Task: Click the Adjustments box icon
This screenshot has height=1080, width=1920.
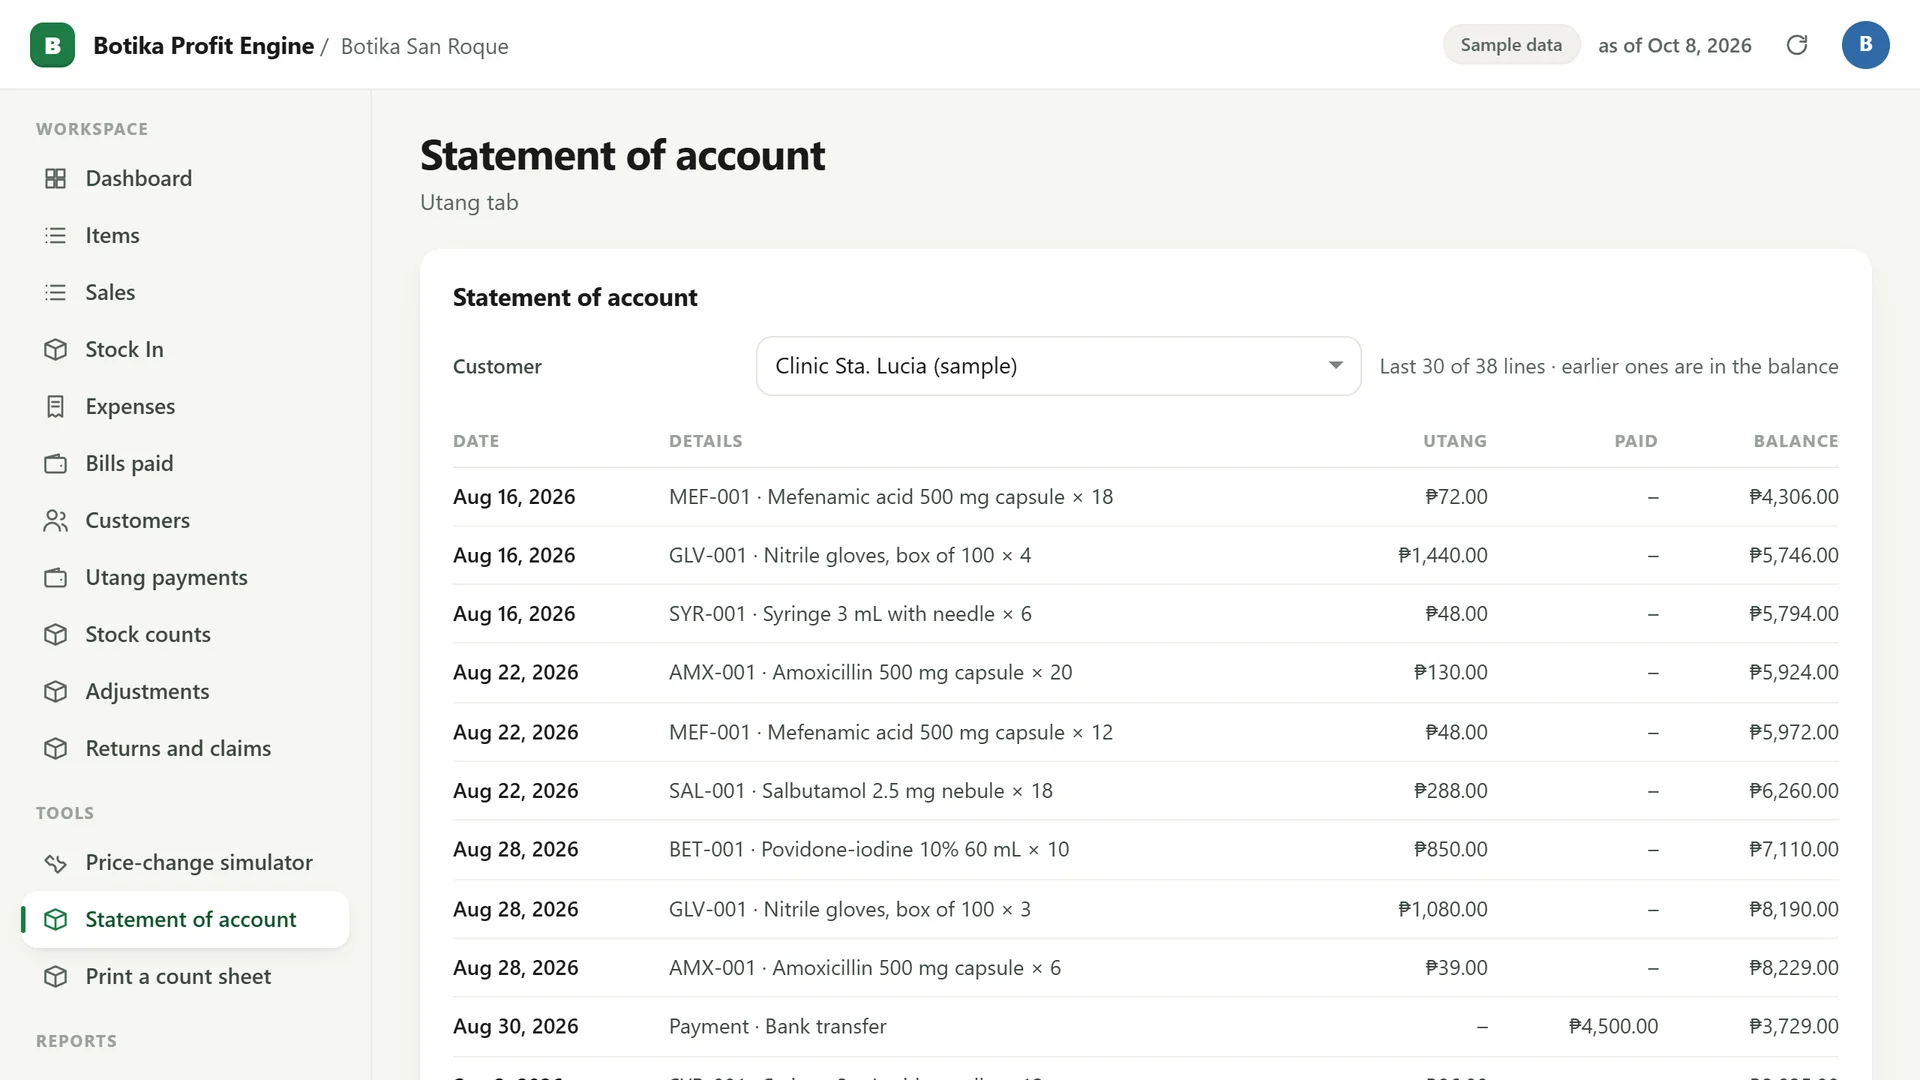Action: 56,691
